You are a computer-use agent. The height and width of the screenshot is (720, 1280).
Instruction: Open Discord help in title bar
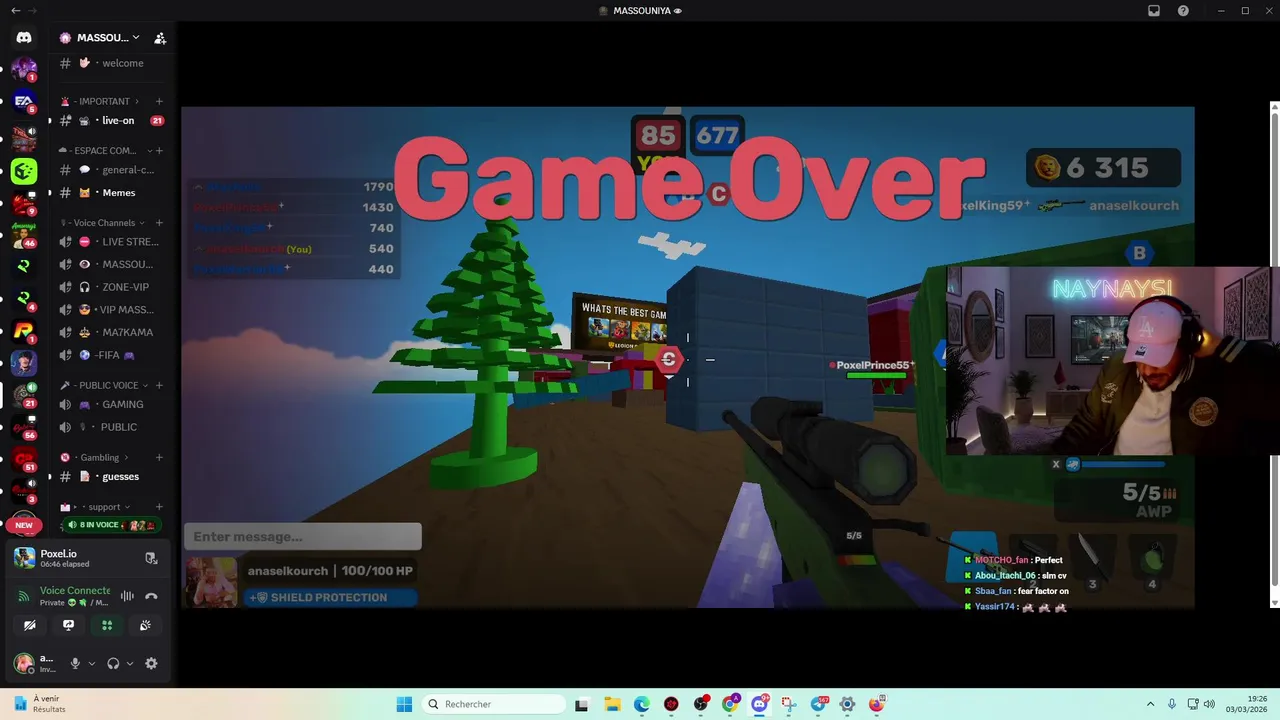pos(1183,11)
